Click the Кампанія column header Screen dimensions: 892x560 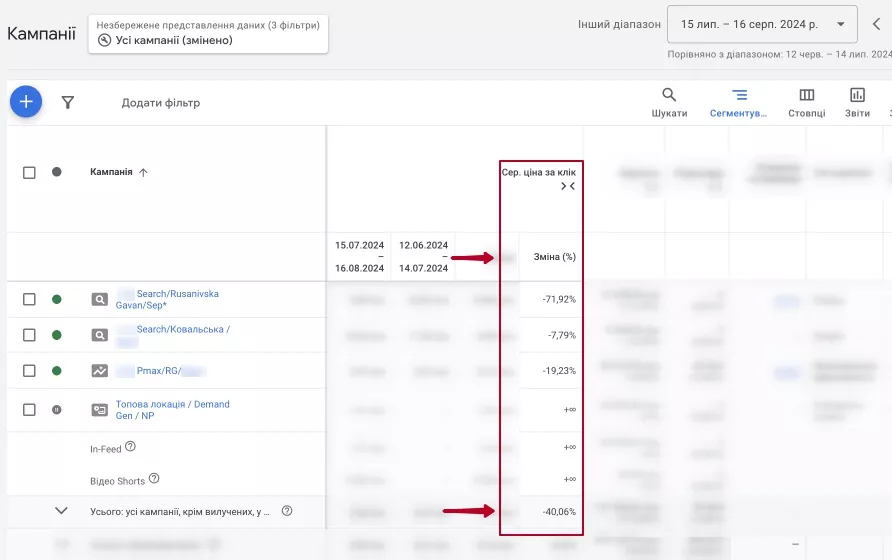(x=111, y=172)
